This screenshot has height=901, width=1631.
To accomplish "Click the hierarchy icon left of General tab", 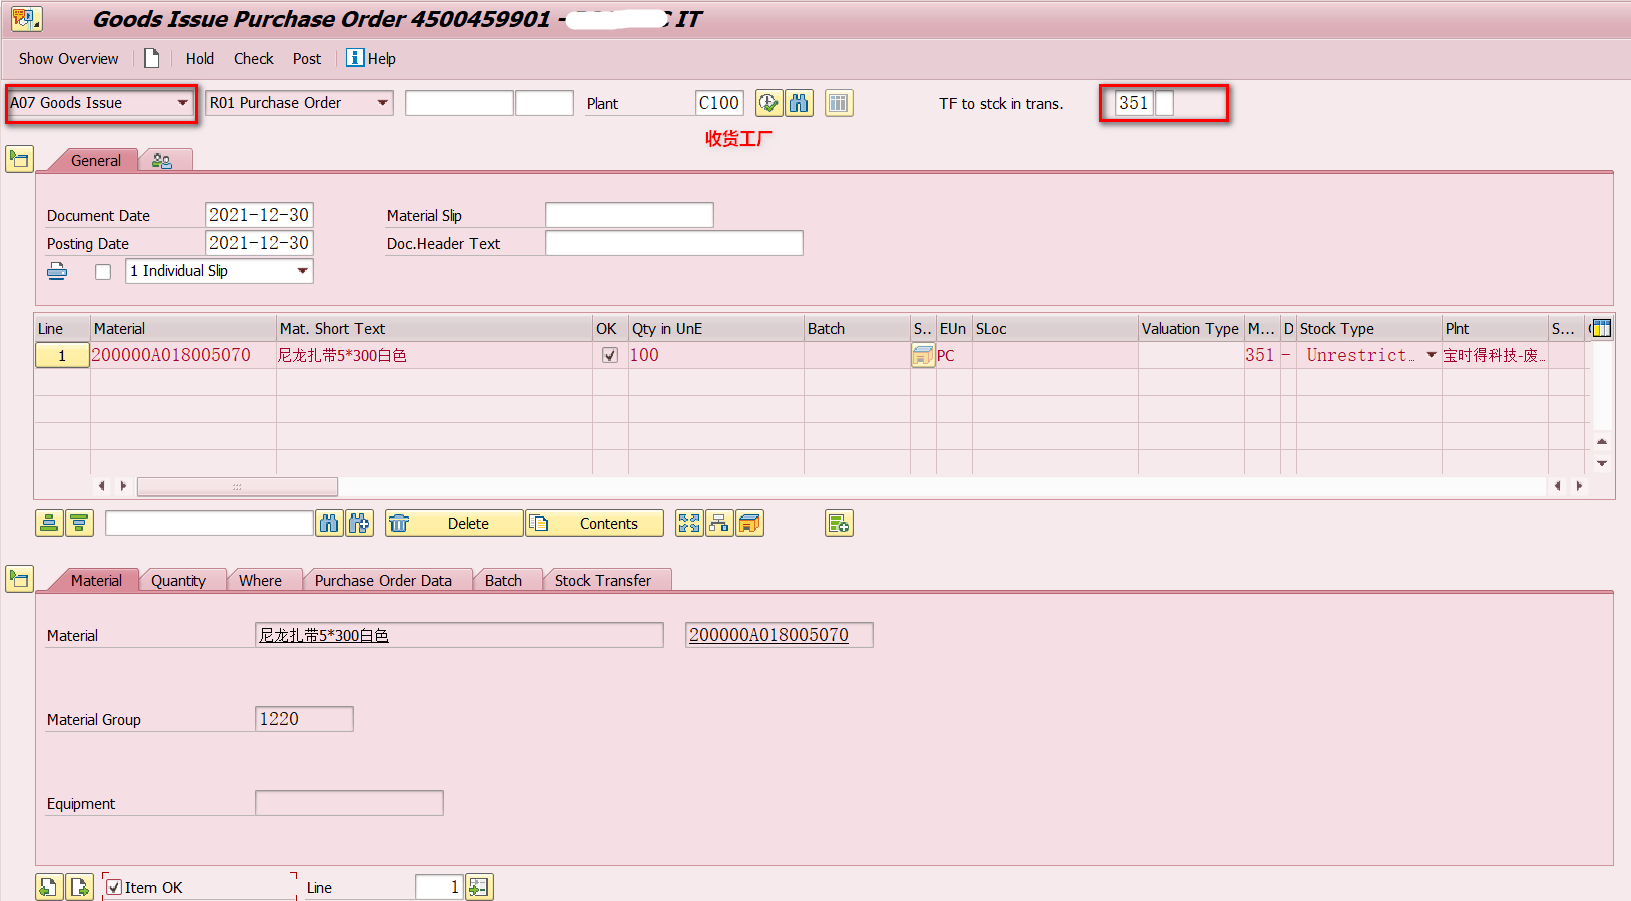I will [x=19, y=158].
